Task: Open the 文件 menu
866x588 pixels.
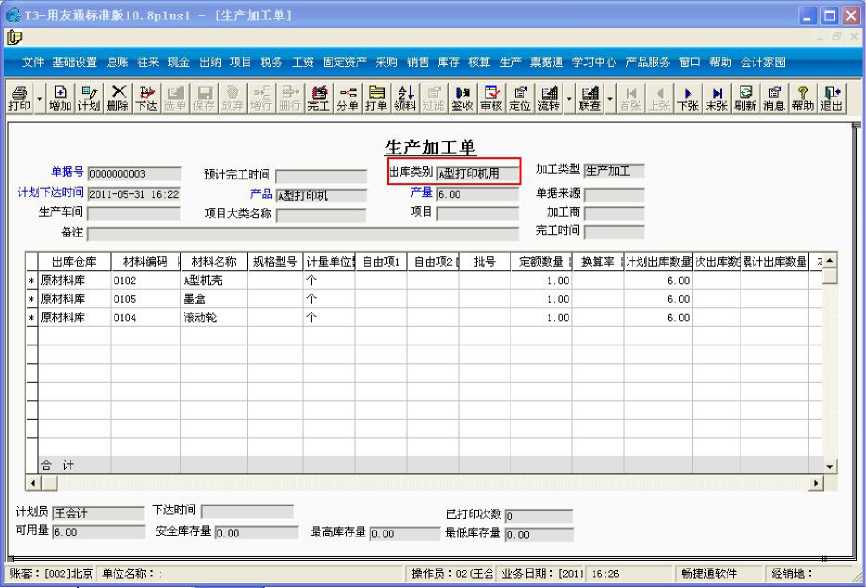Action: pos(33,62)
